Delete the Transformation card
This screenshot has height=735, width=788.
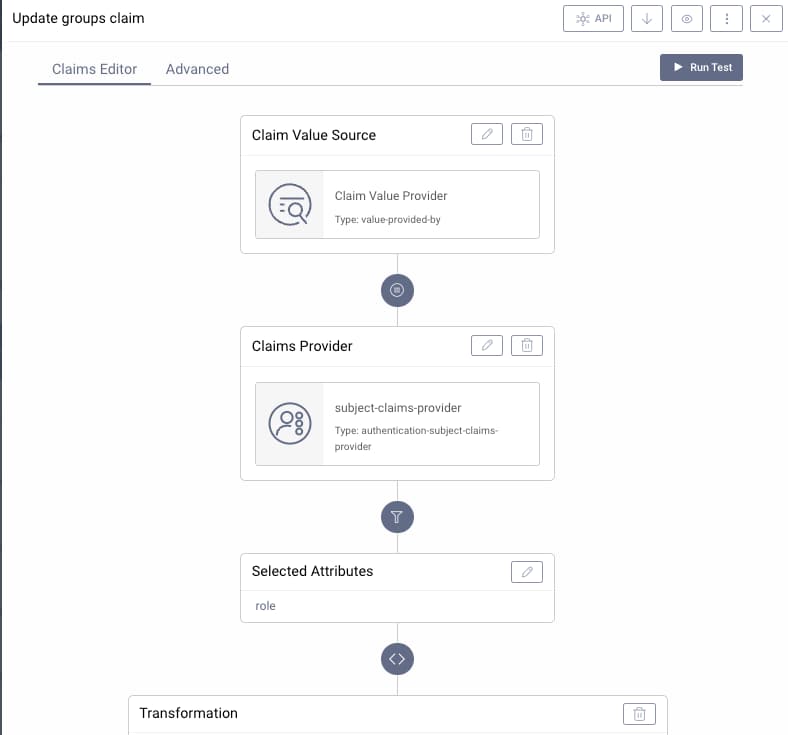click(x=639, y=713)
